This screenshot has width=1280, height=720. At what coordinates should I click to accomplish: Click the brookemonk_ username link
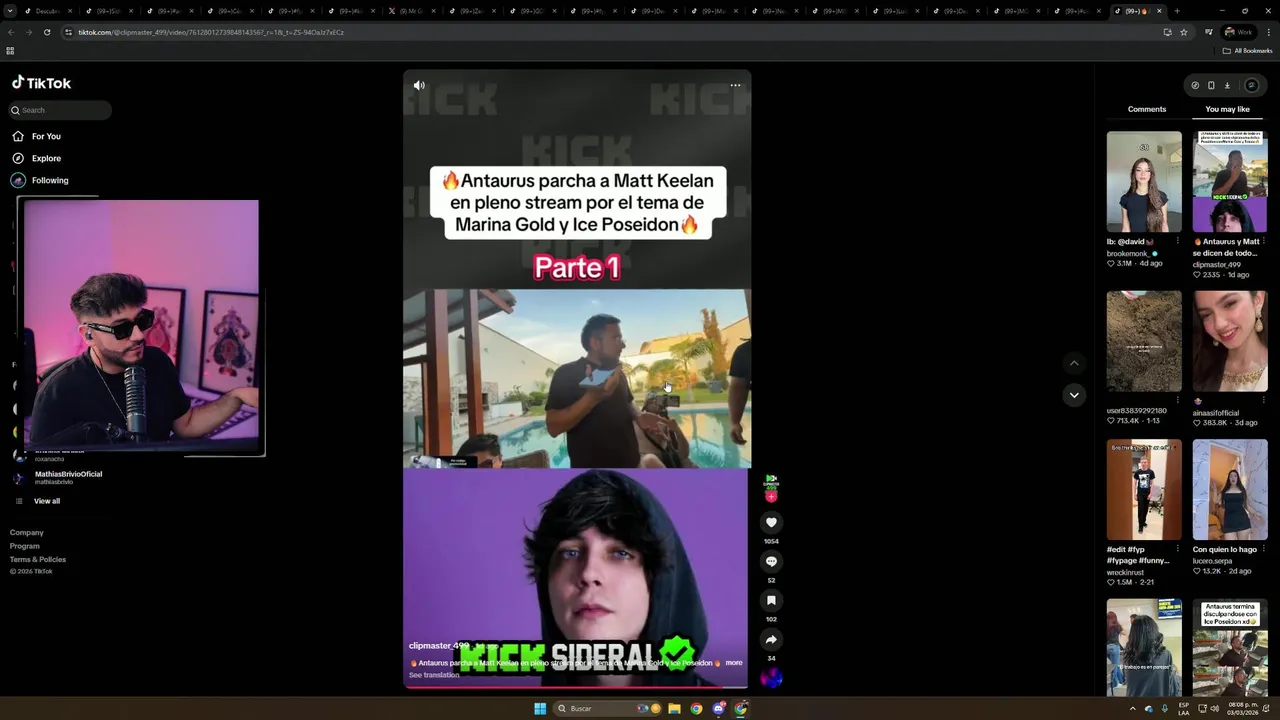1129,254
